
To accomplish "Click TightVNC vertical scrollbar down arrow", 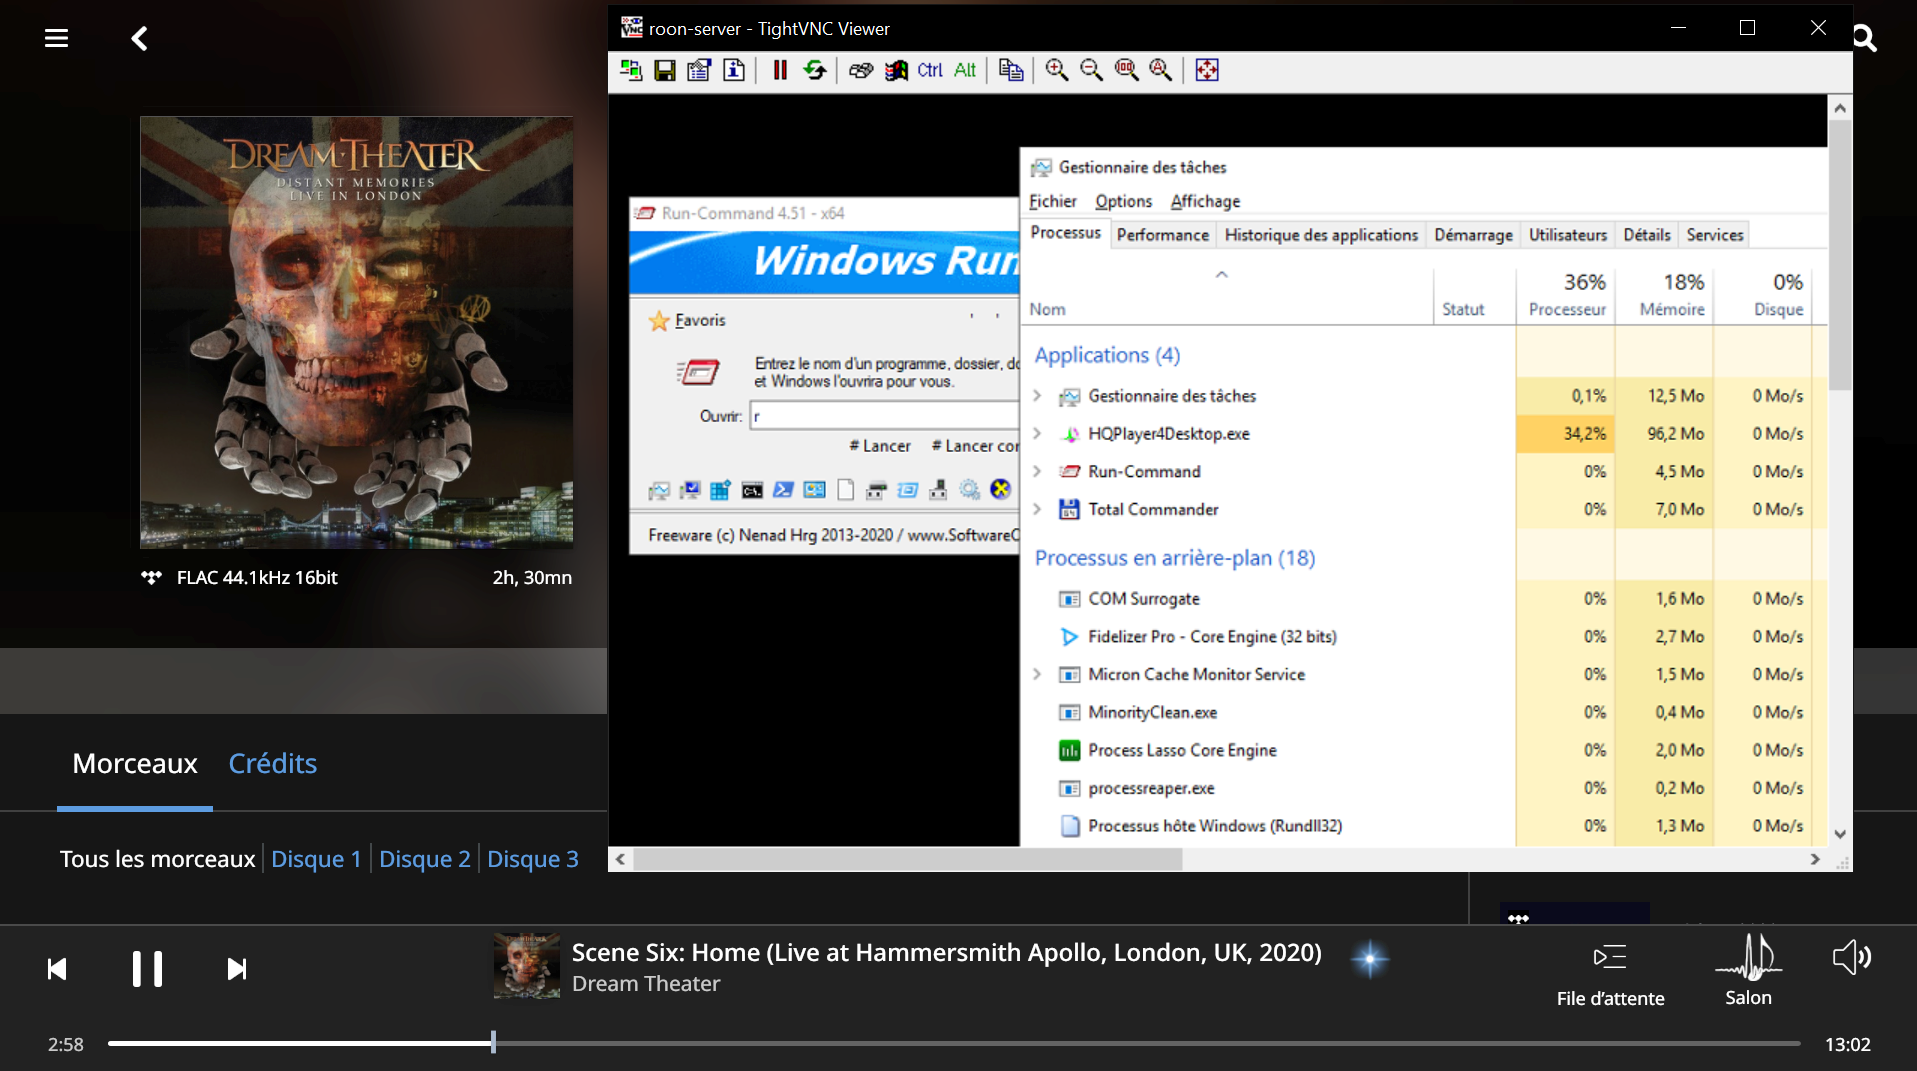I will 1839,834.
